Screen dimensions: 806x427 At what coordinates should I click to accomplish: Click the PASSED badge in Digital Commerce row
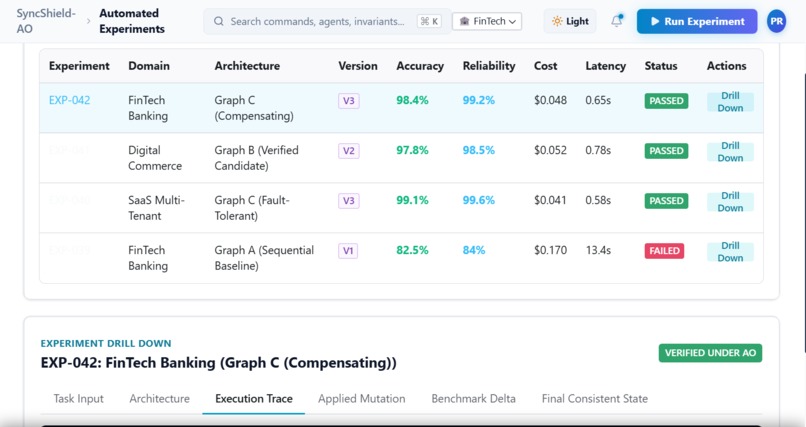pos(666,151)
